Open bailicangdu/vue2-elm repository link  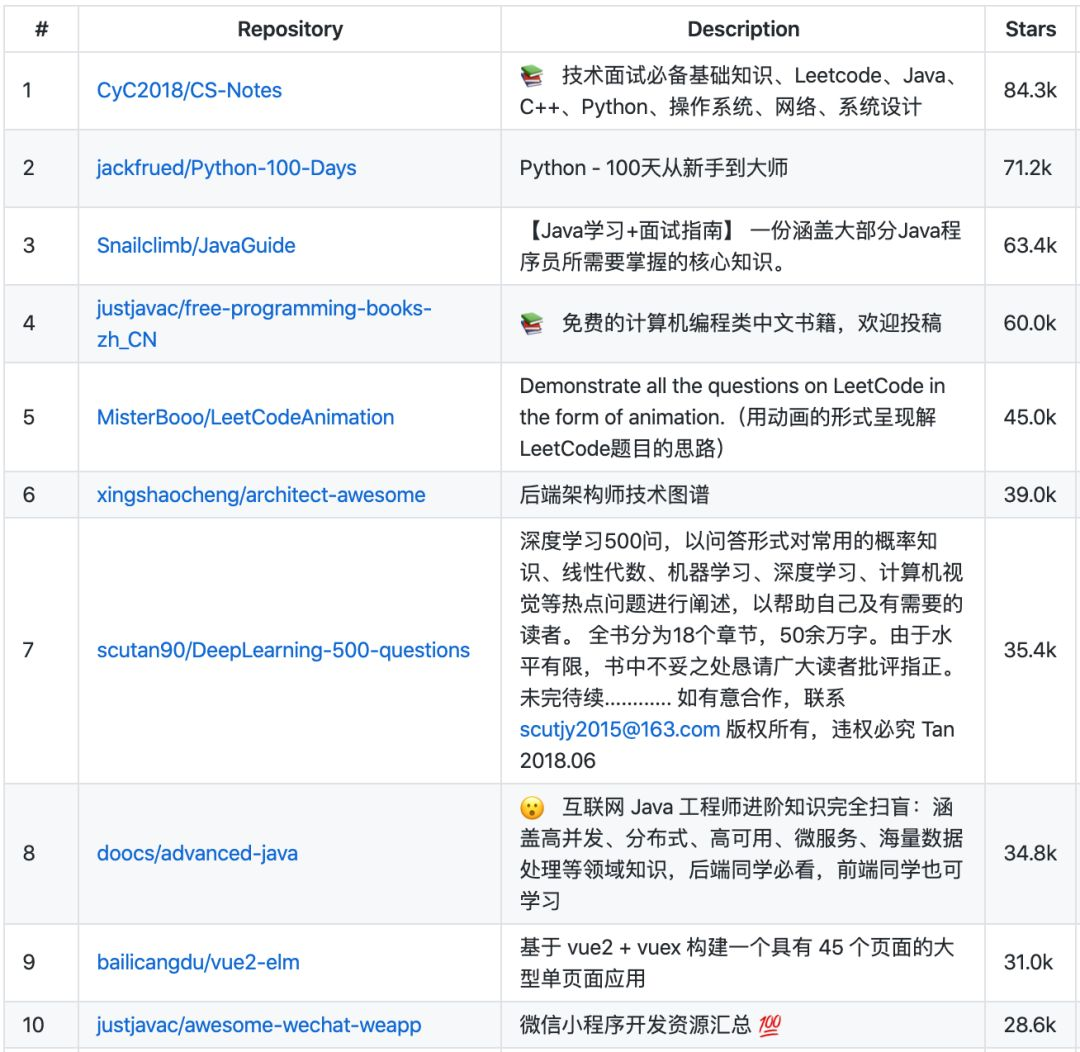tap(198, 962)
